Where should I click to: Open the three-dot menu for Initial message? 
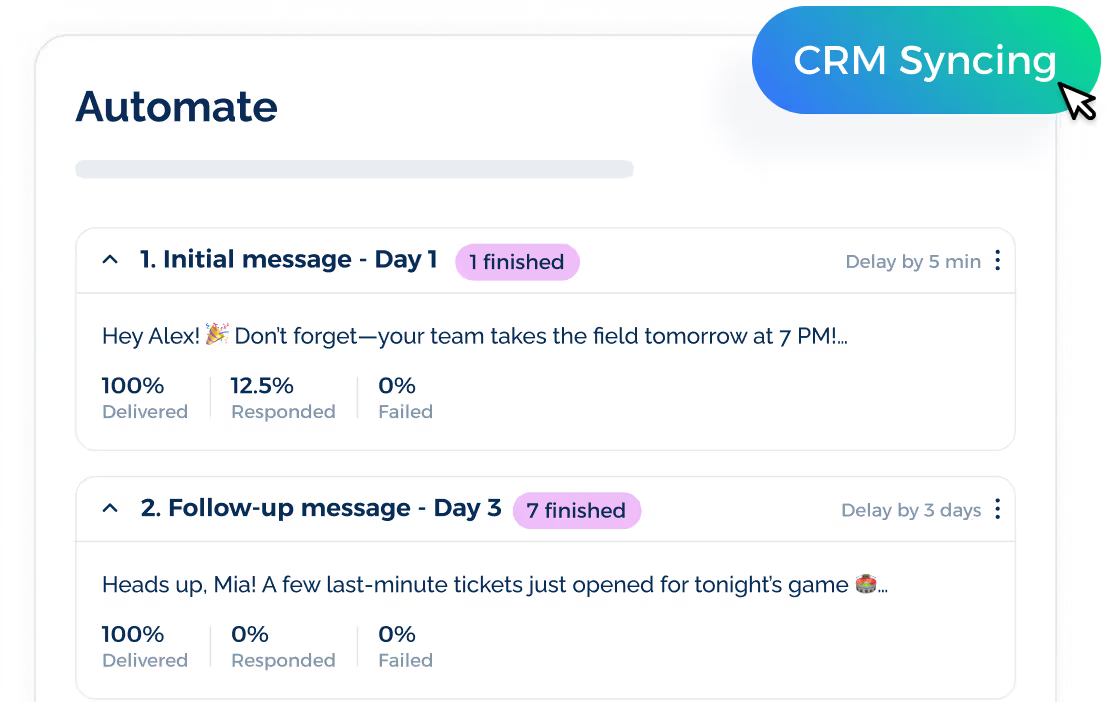997,260
